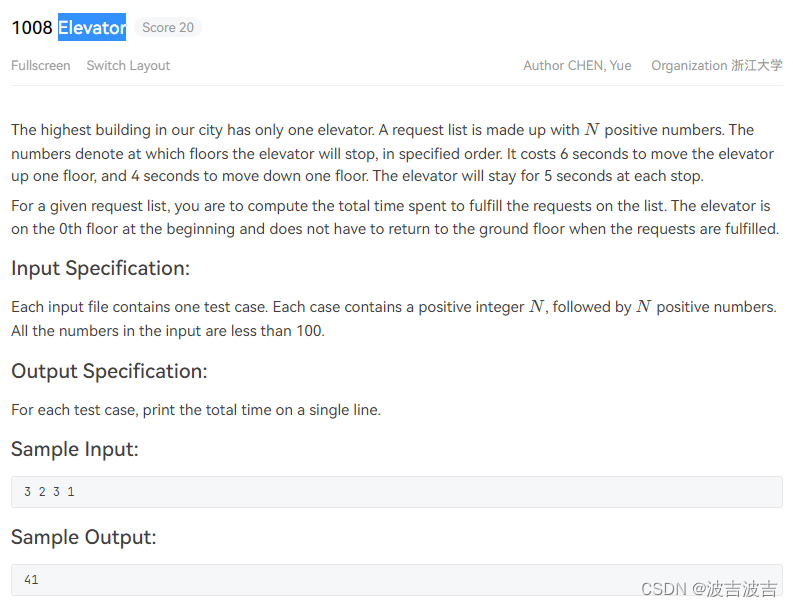Viewport: 793px width, 607px height.
Task: Click the first italic N in the description
Action: pyautogui.click(x=592, y=129)
